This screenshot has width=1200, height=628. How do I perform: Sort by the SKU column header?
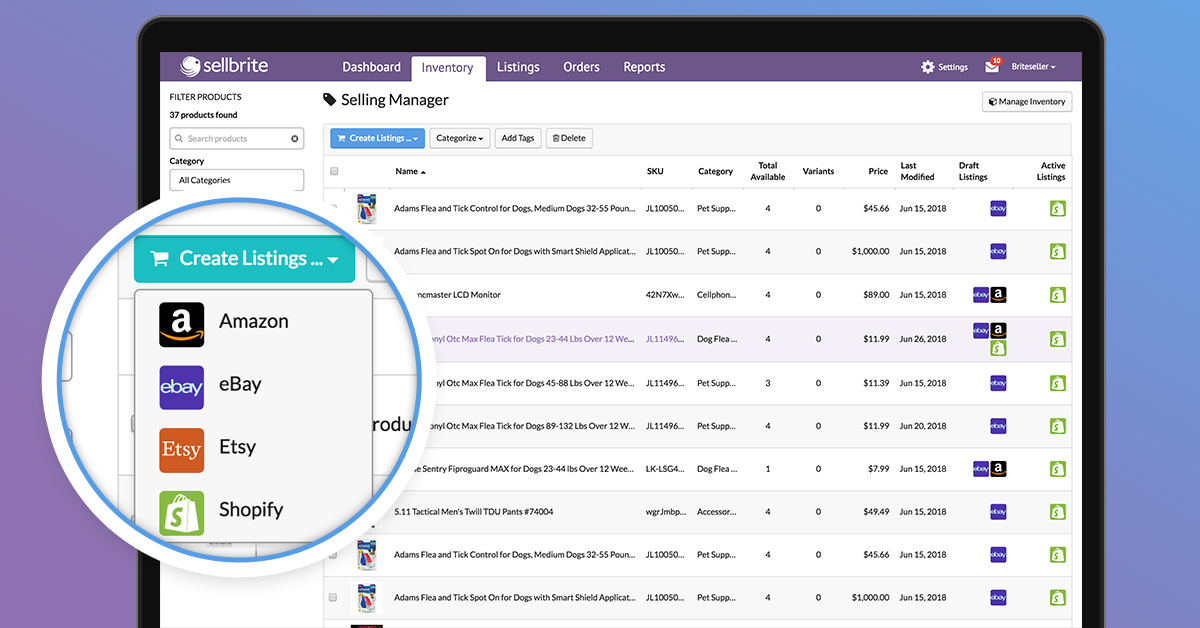[655, 172]
